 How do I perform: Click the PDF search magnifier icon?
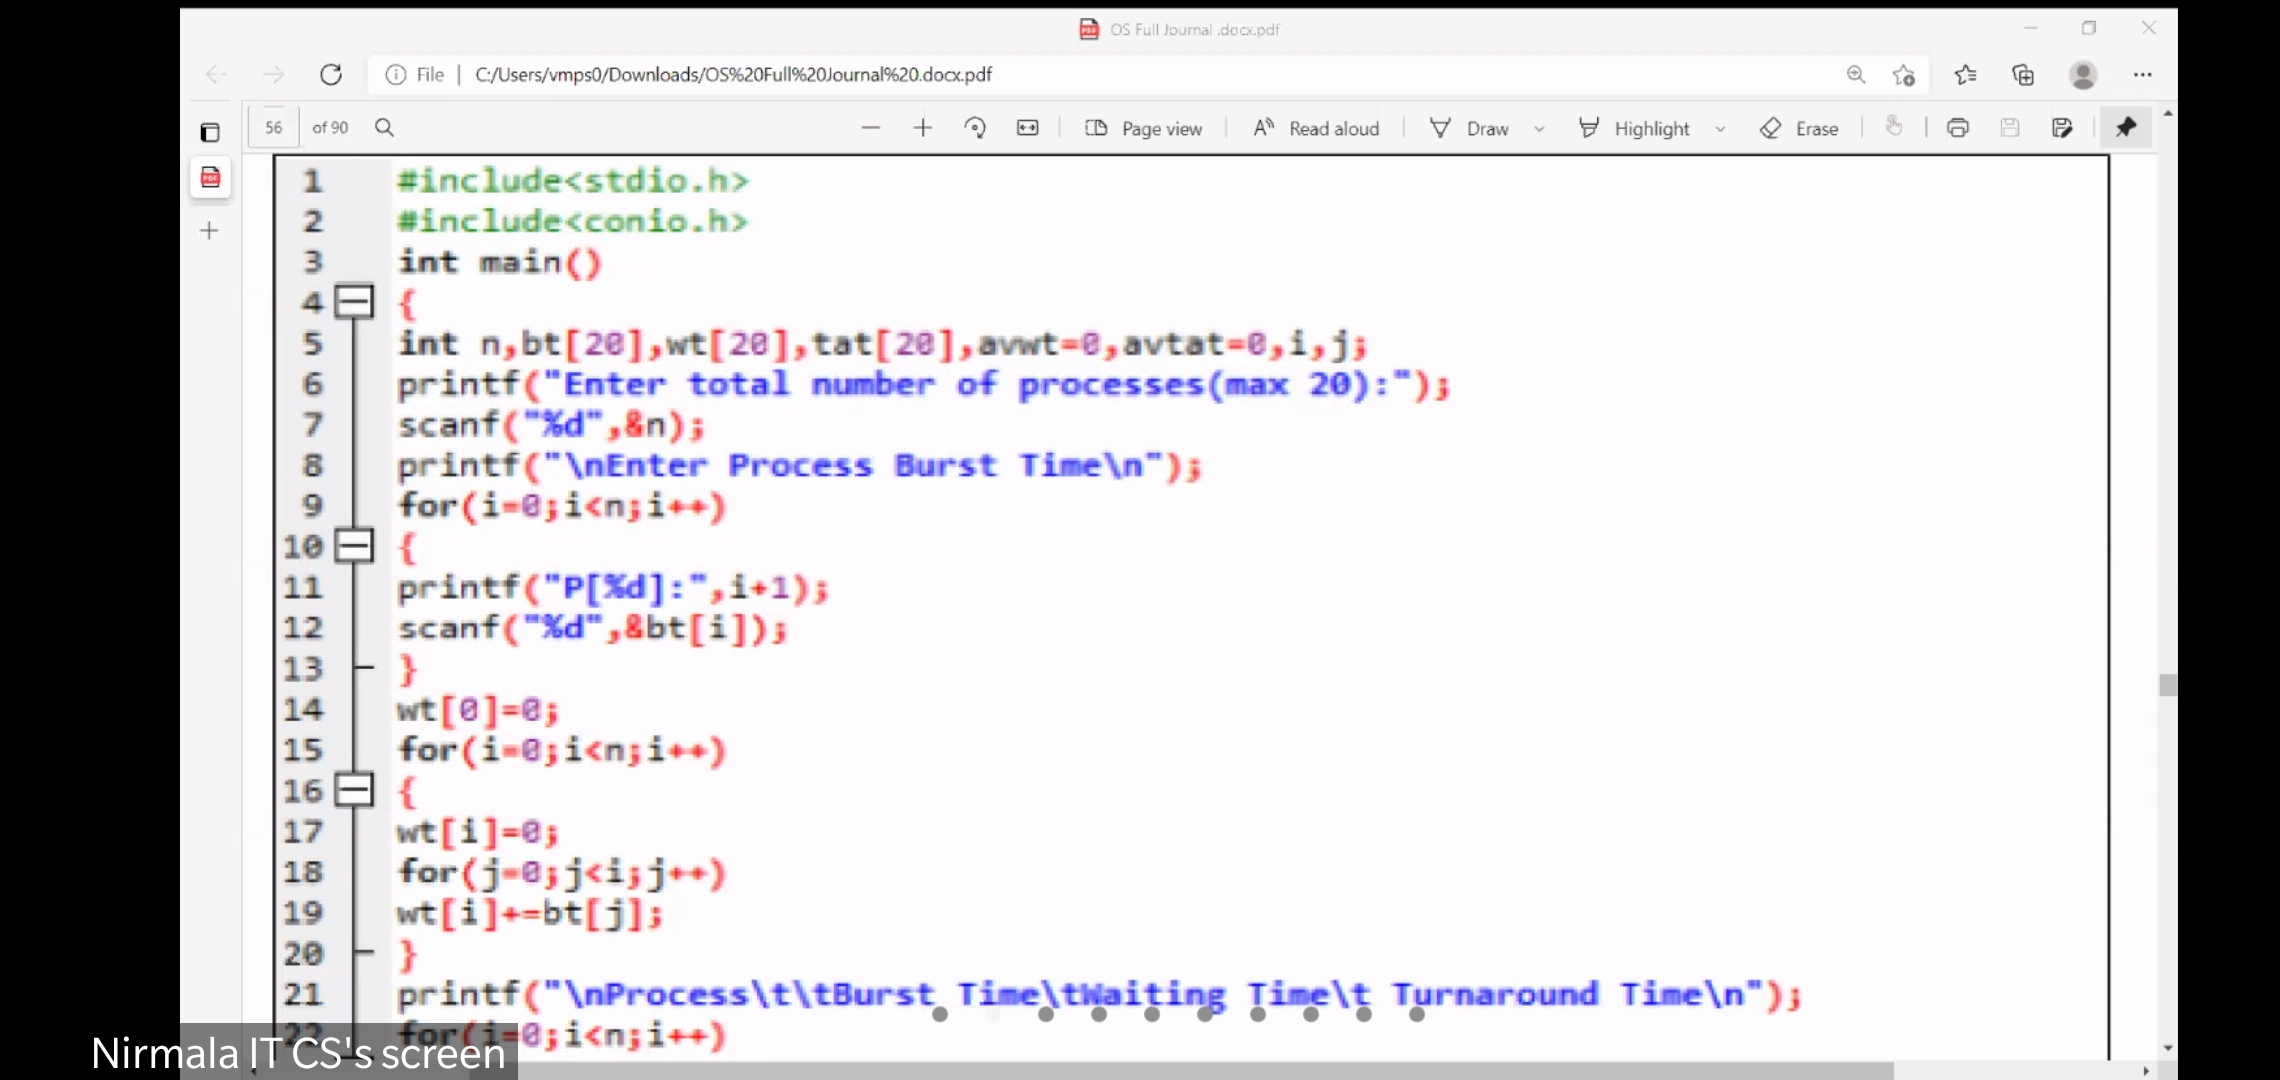click(384, 128)
